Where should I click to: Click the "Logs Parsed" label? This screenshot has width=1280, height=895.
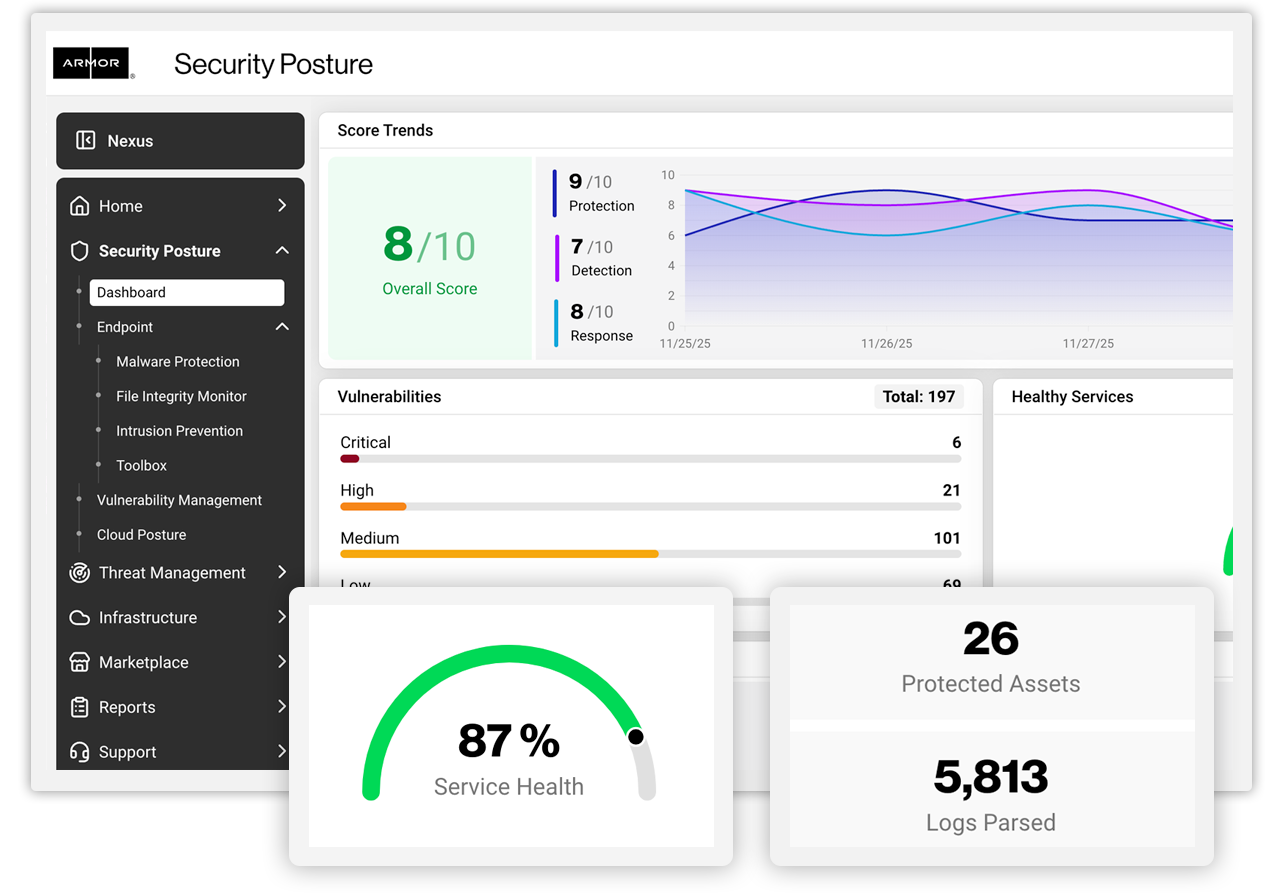point(991,823)
